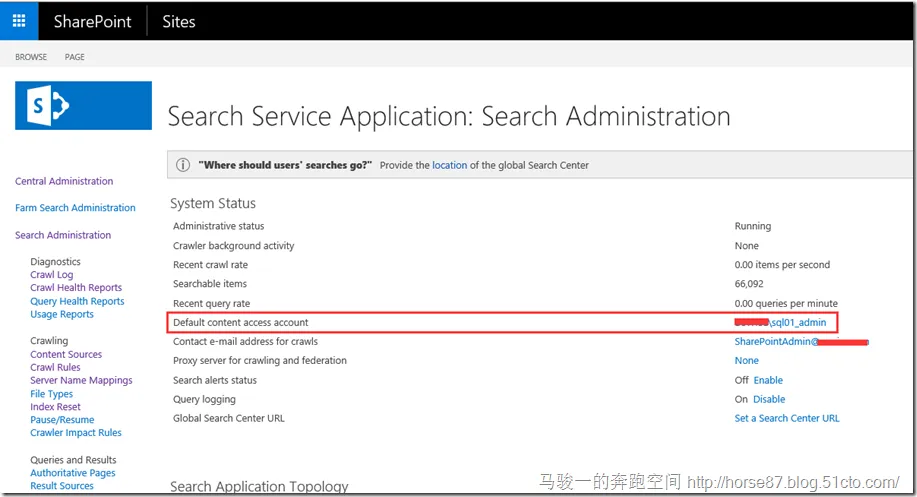Screen dimensions: 917x497
Task: Click the 66,092 searchable items value
Action: [749, 284]
